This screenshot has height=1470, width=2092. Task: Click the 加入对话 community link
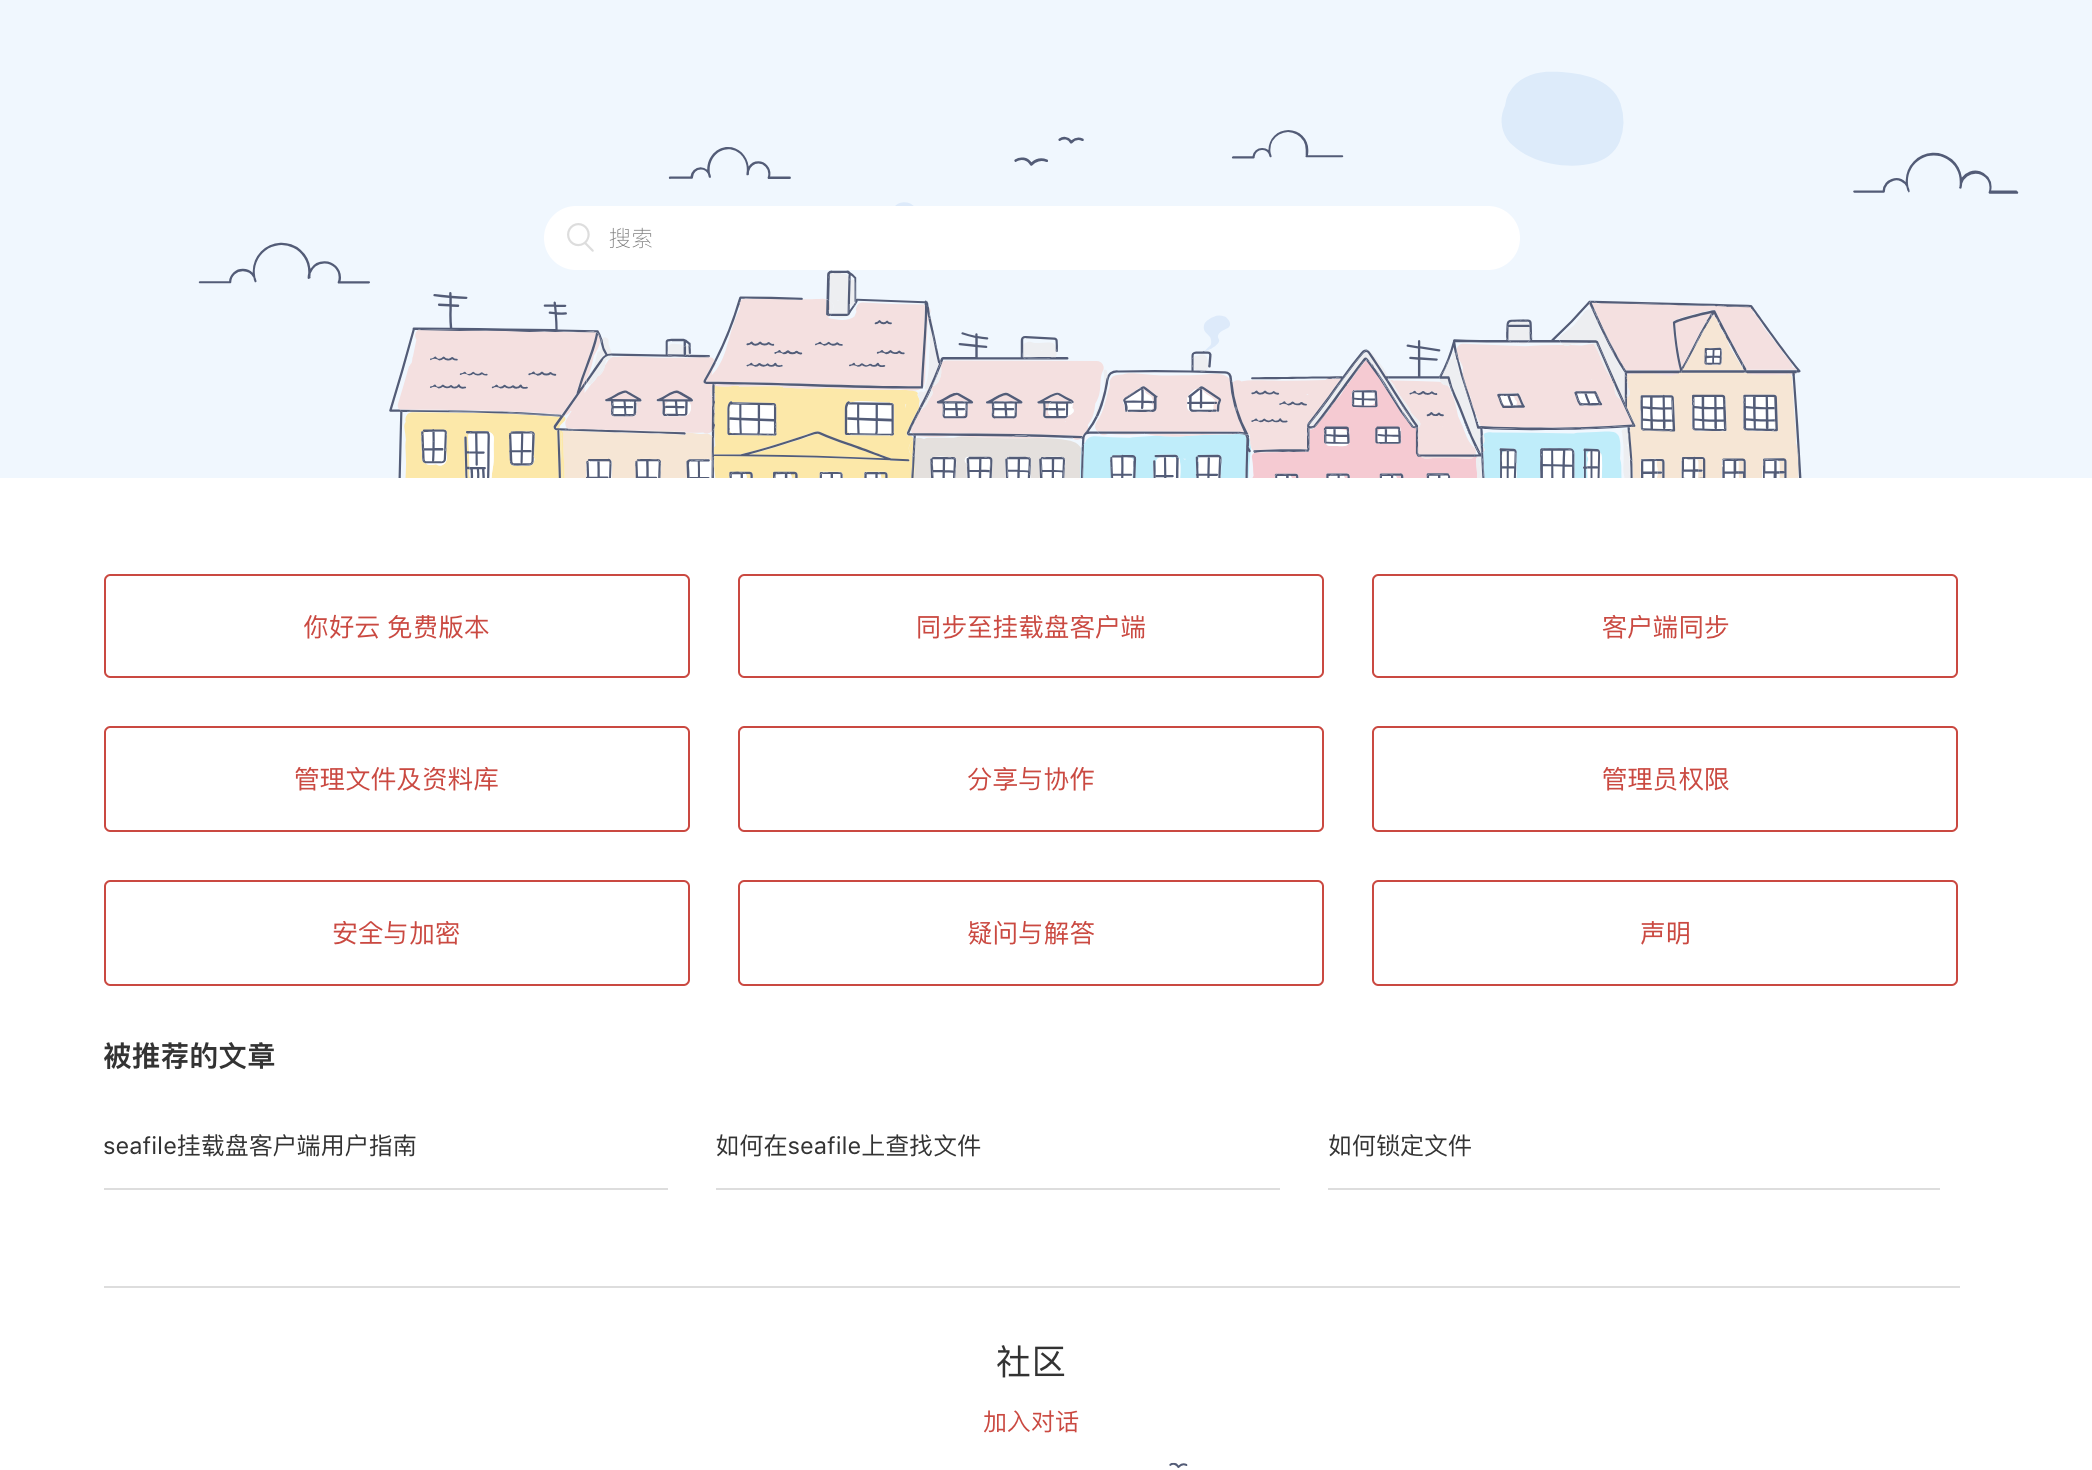pyautogui.click(x=1030, y=1421)
